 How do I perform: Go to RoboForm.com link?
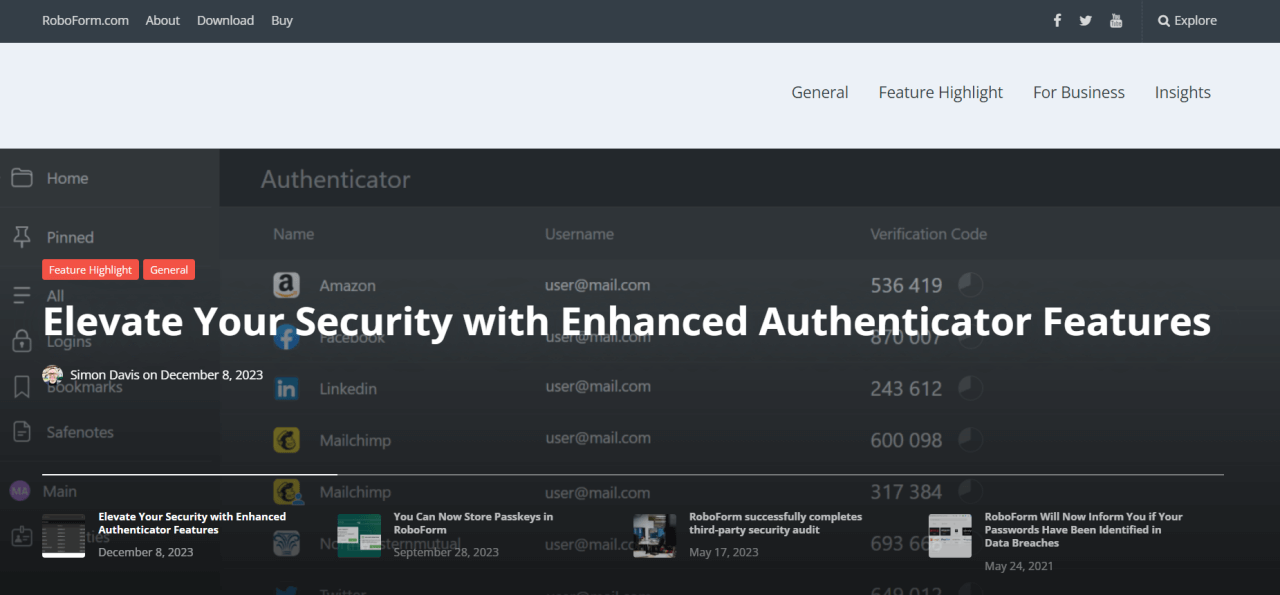85,20
